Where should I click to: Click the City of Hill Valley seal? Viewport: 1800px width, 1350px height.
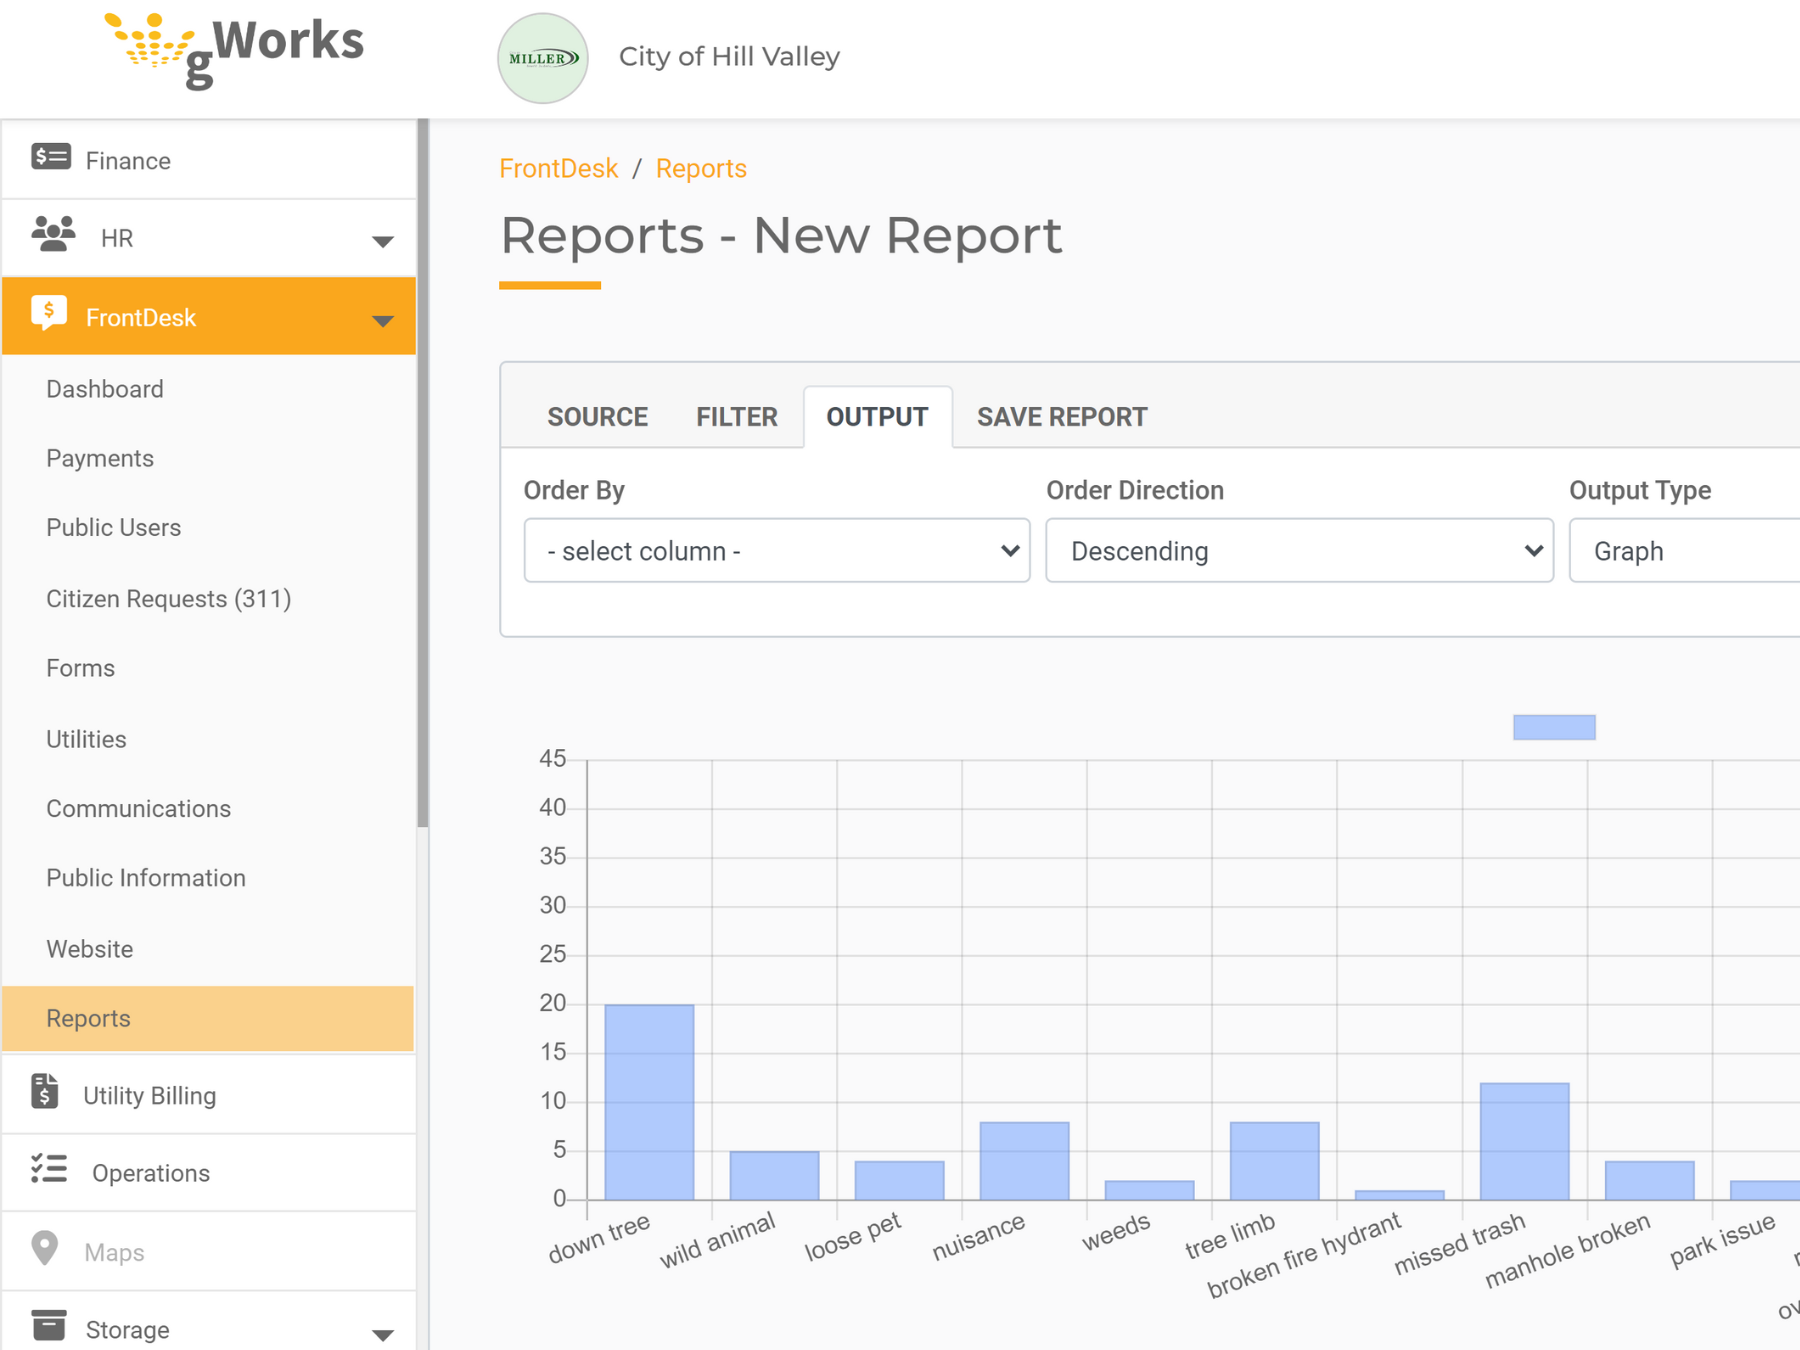[543, 57]
